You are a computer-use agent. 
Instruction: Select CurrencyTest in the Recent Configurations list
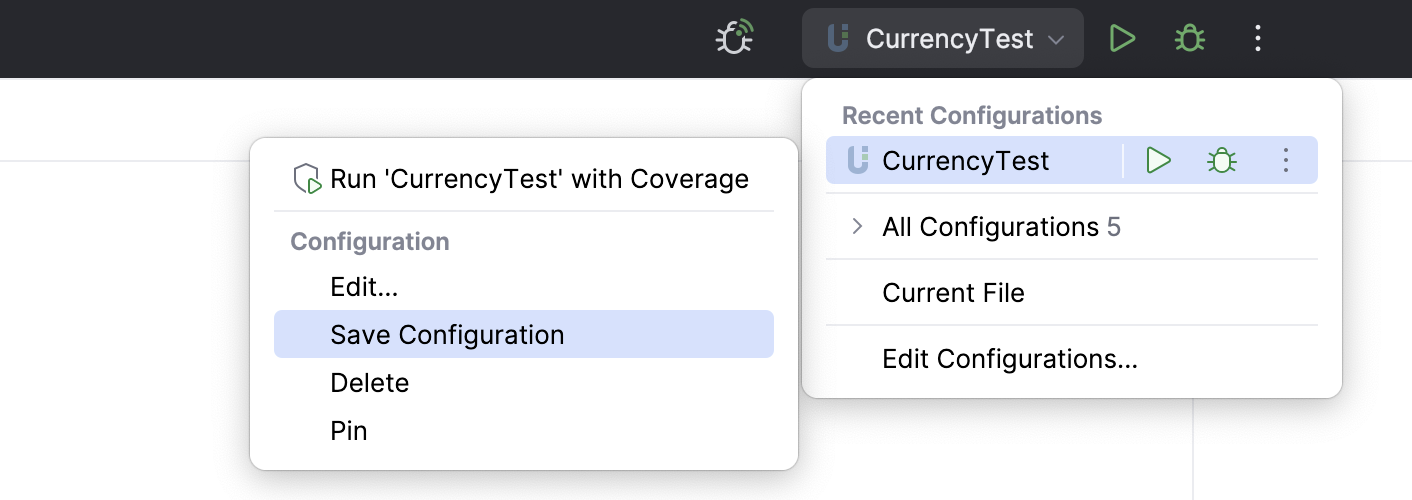pyautogui.click(x=965, y=161)
